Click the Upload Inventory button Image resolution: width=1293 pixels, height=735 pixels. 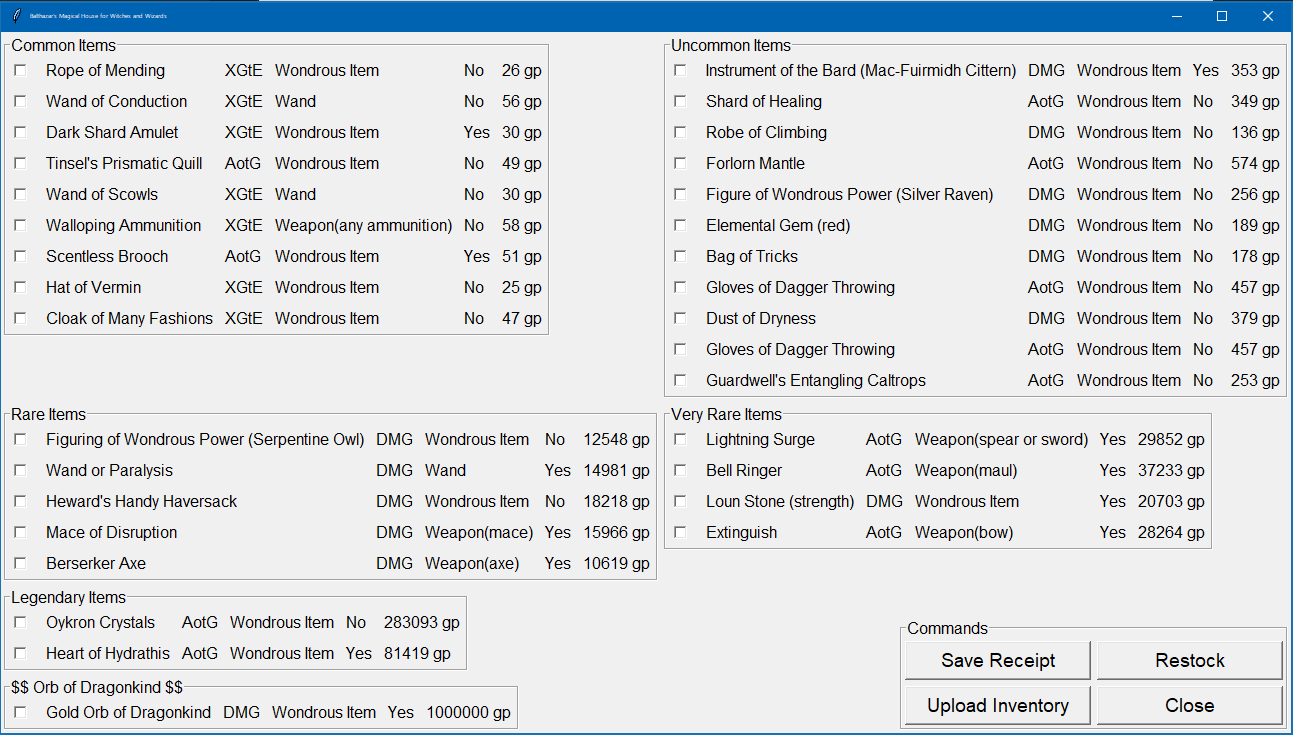[x=998, y=706]
